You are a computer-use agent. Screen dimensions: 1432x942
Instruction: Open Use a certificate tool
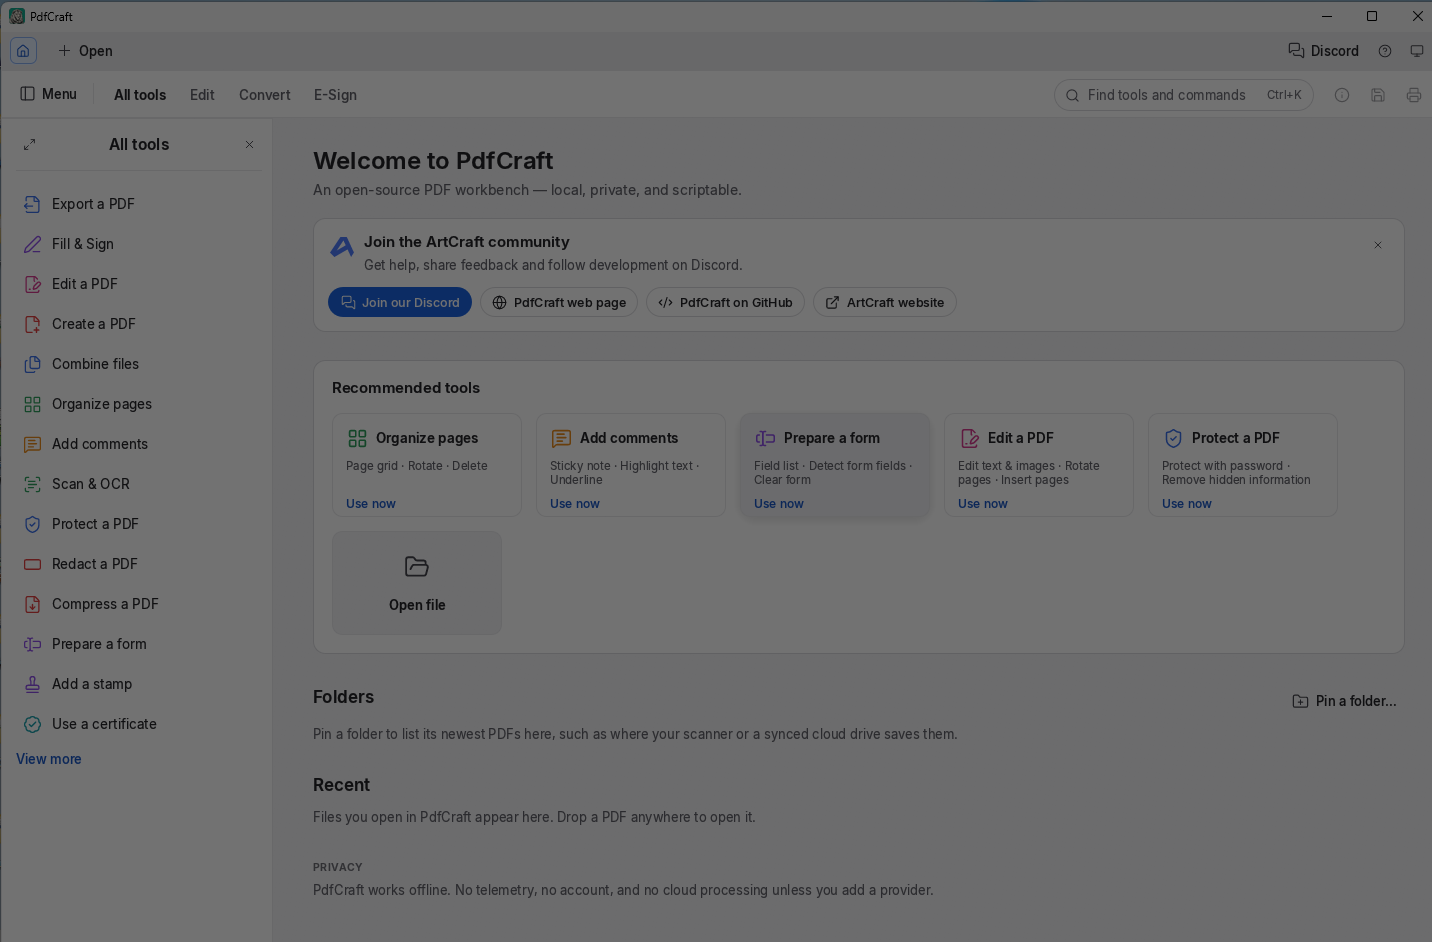pyautogui.click(x=137, y=724)
